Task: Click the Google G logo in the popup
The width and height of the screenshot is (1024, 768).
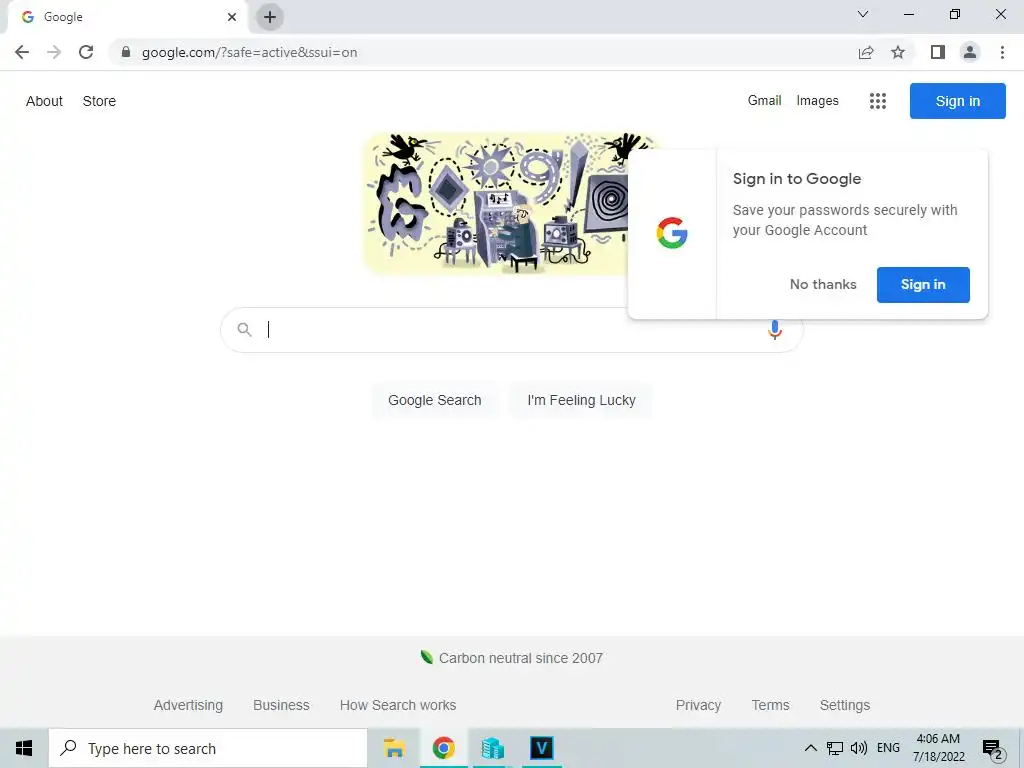Action: pyautogui.click(x=672, y=233)
